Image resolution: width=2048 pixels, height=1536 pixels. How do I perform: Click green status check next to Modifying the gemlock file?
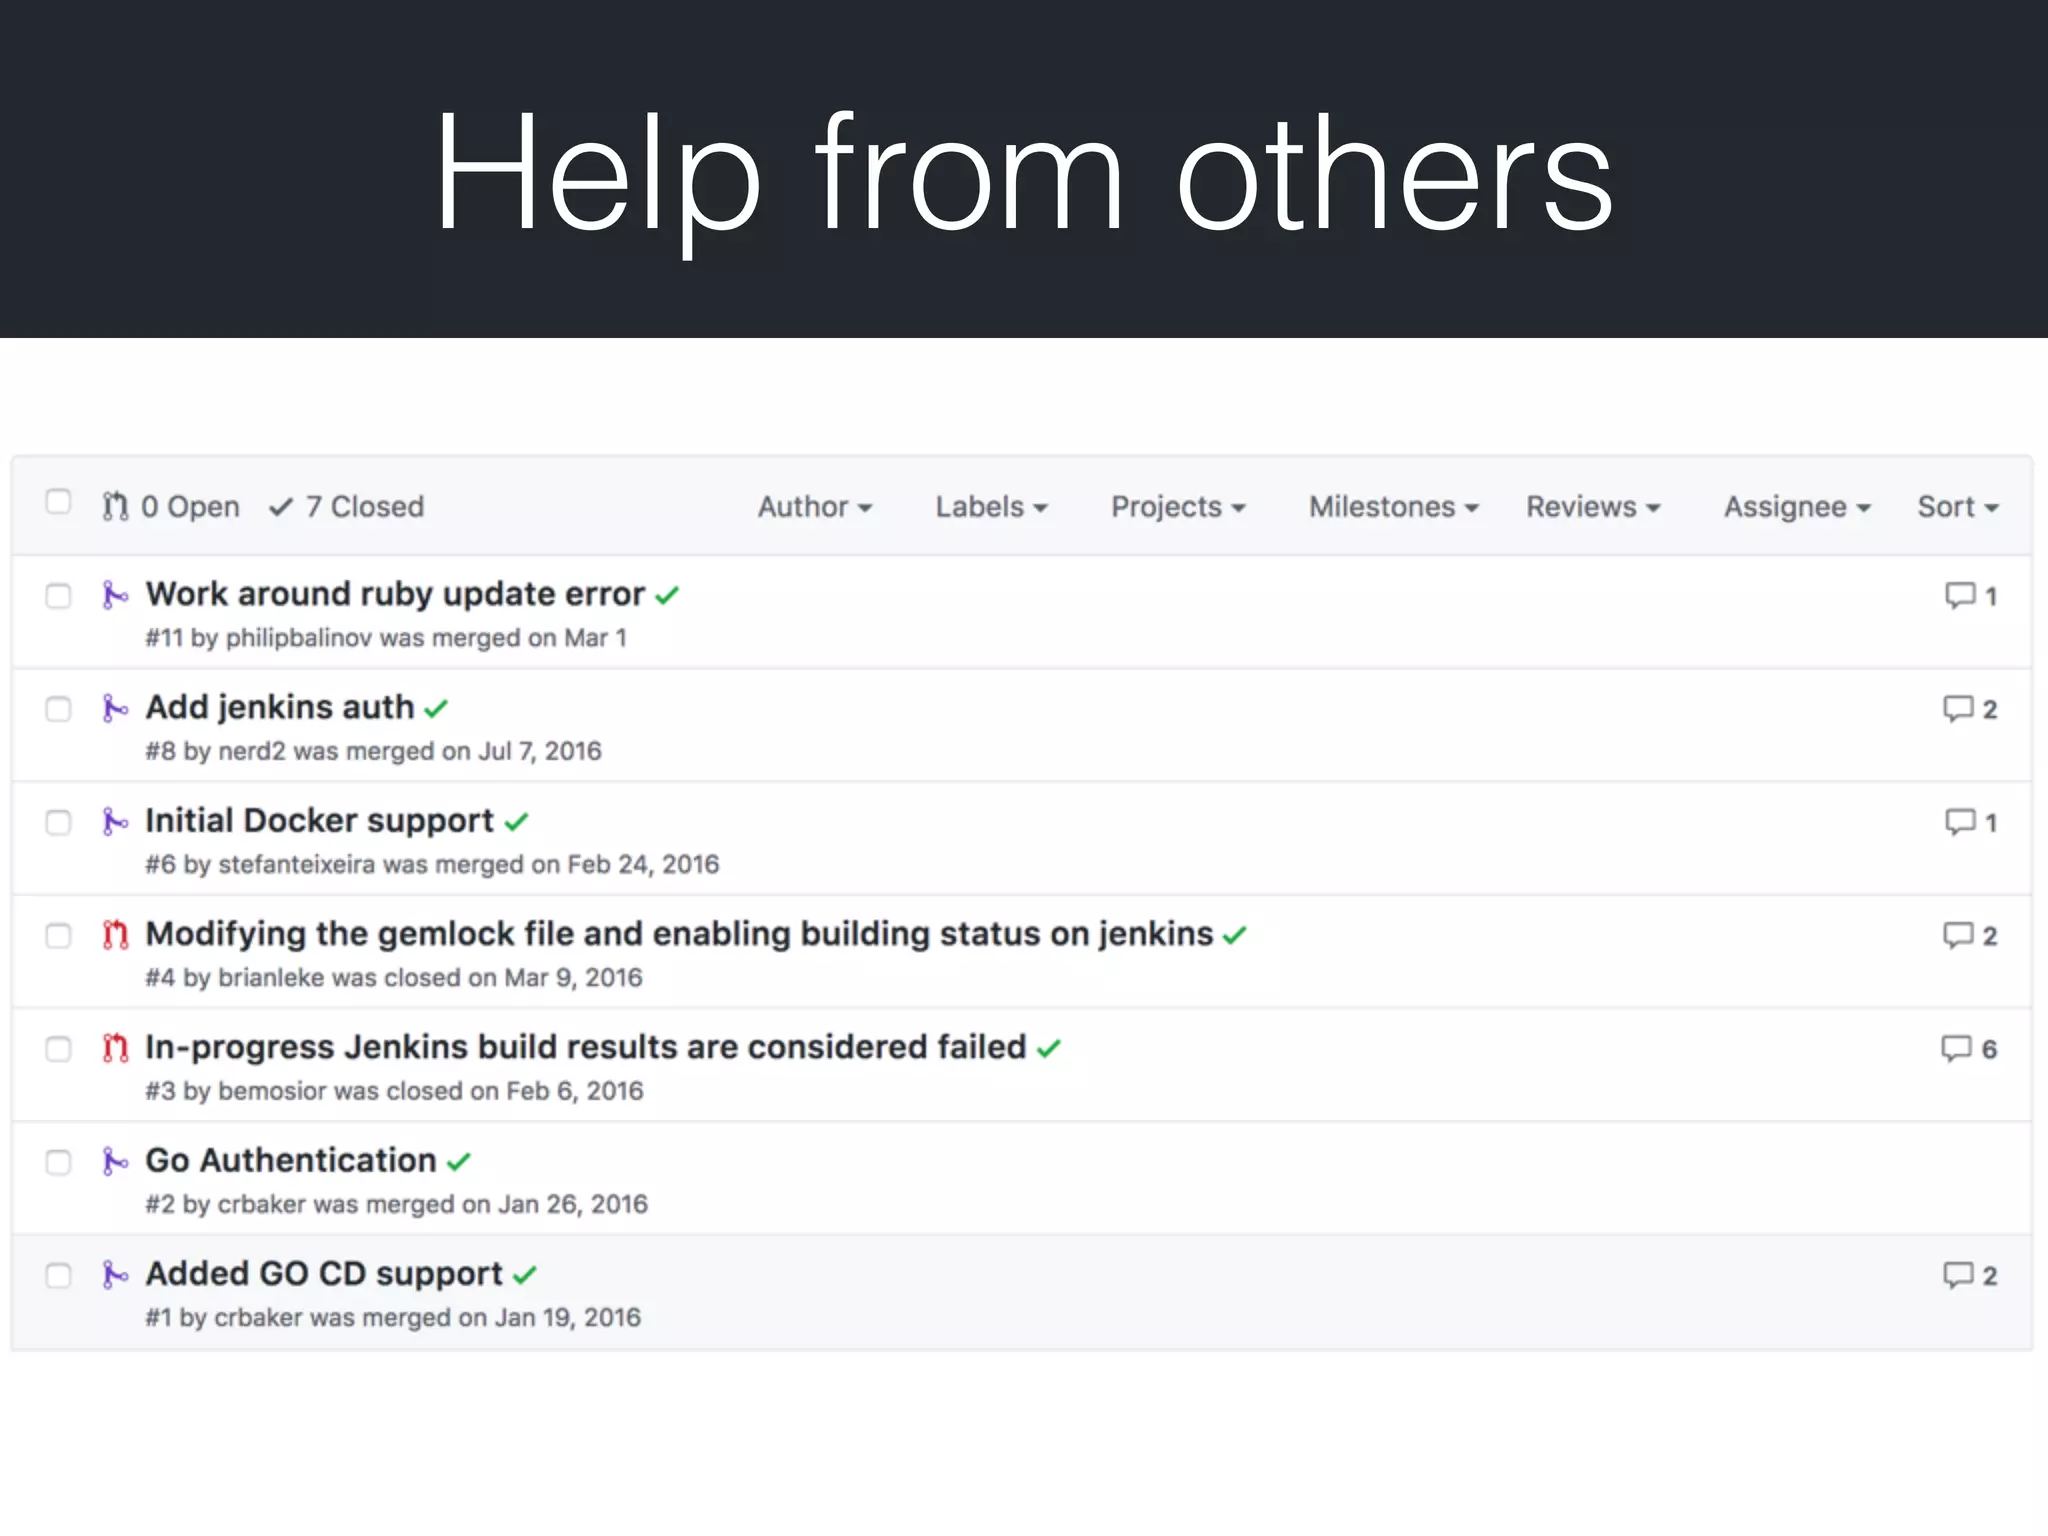coord(1235,935)
